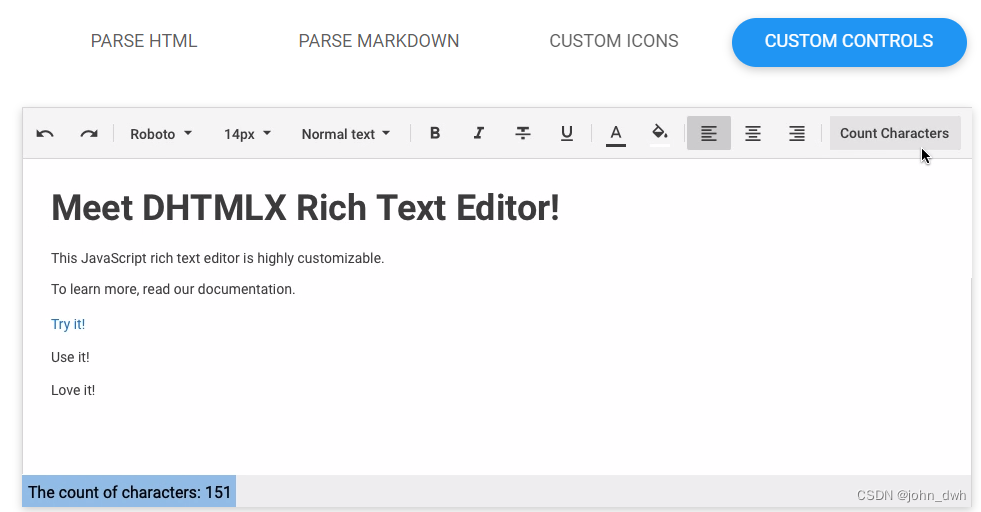Redo the last undone edit
The width and height of the screenshot is (981, 512).
(89, 133)
